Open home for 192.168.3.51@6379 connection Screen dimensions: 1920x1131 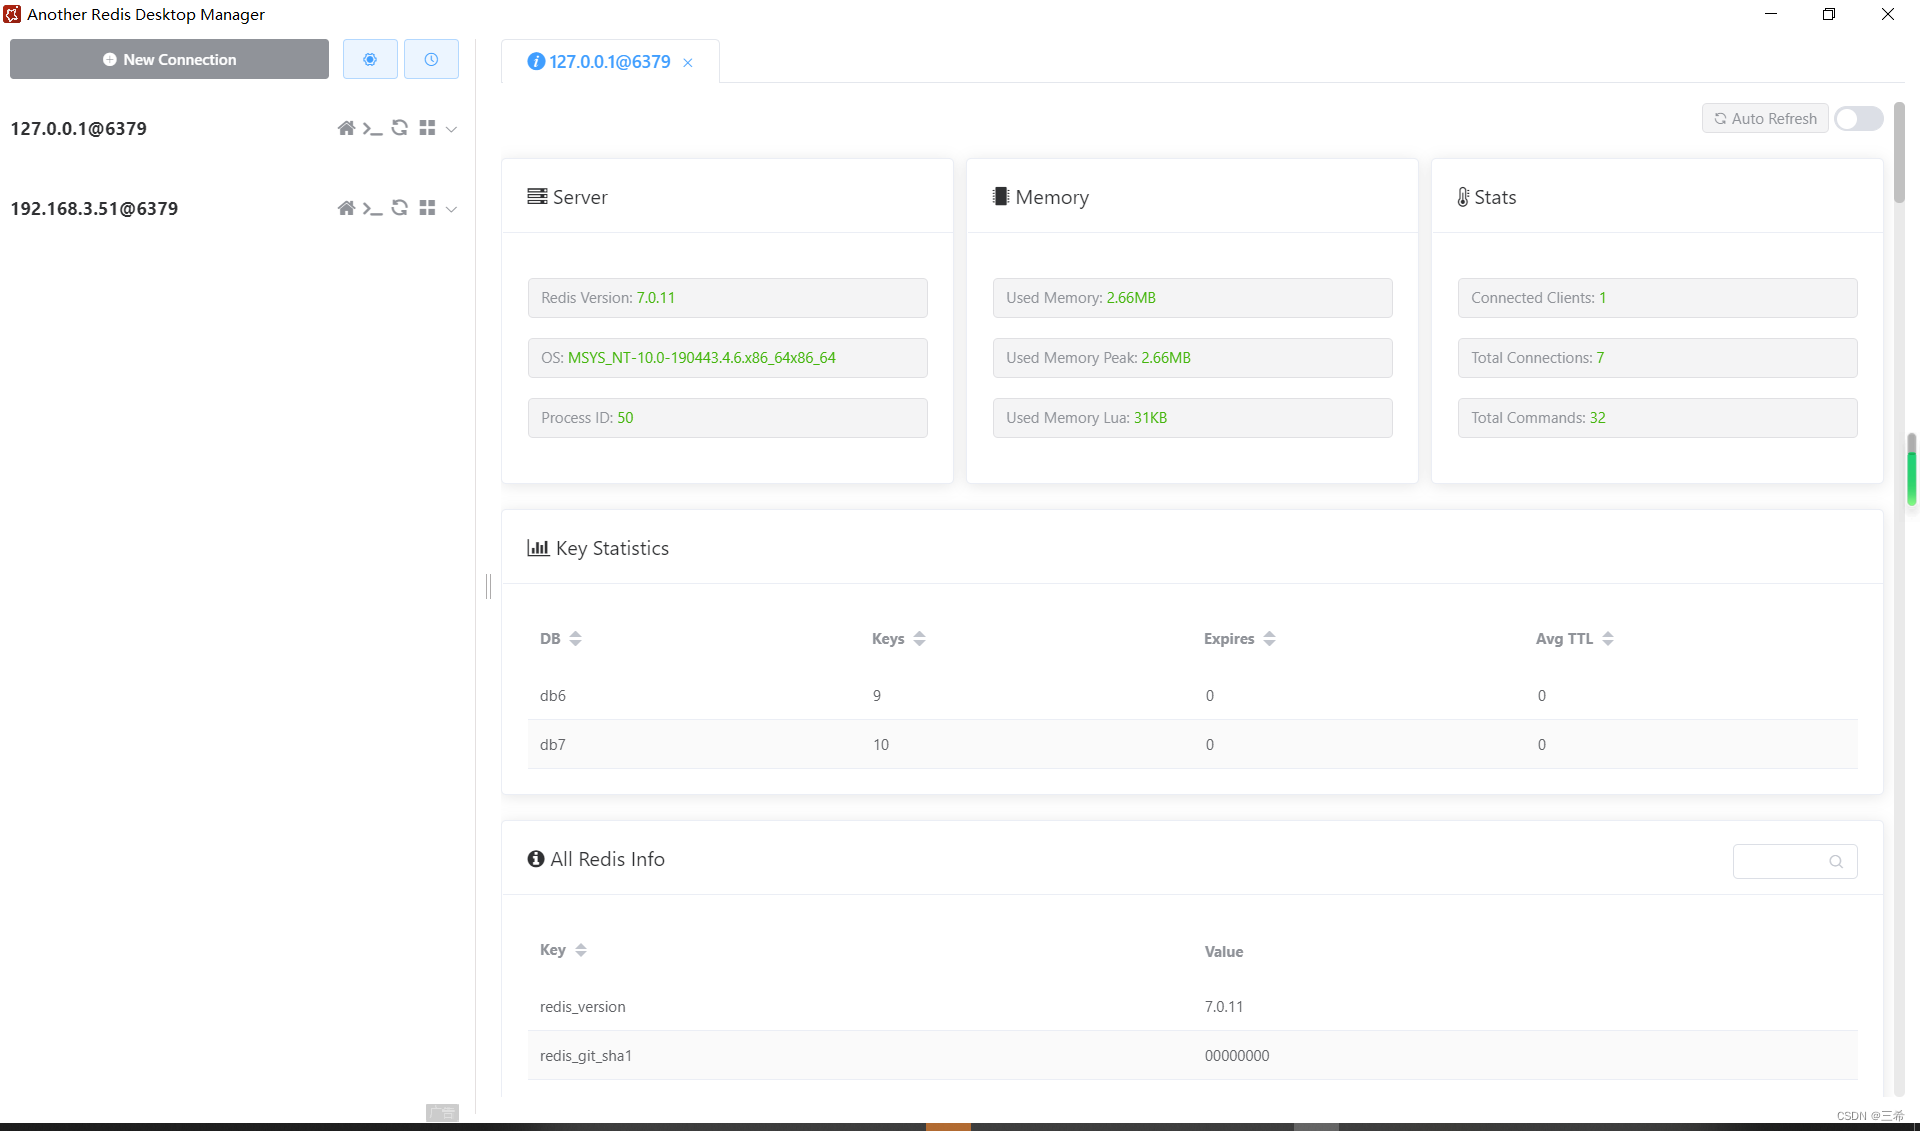pos(346,208)
